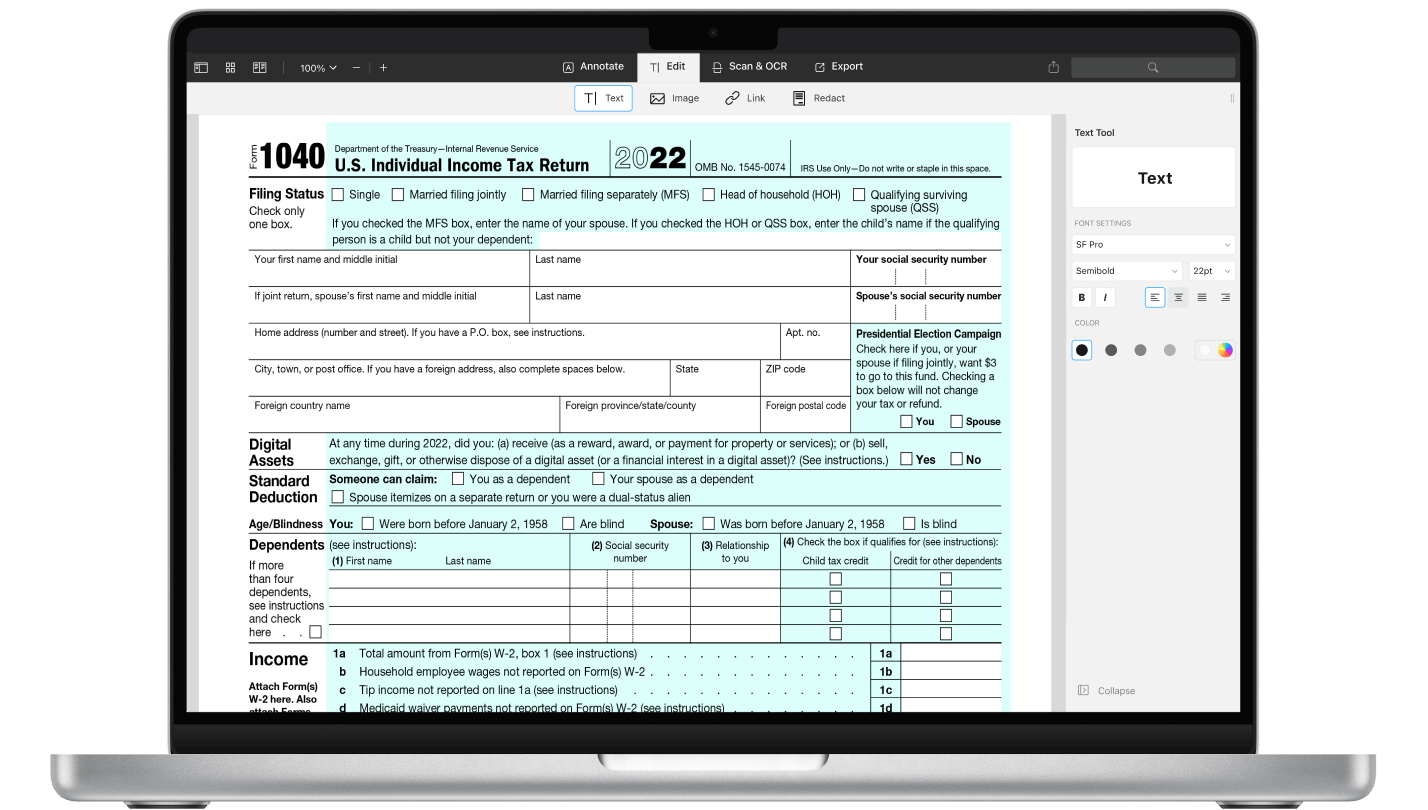Switch to thumbnail grid view
Screen dimensions: 1428x810
point(230,67)
